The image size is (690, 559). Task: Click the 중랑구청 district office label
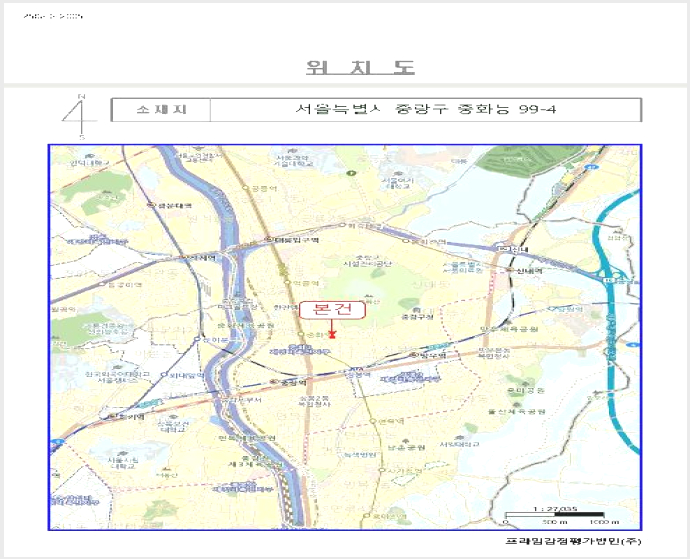coord(418,316)
